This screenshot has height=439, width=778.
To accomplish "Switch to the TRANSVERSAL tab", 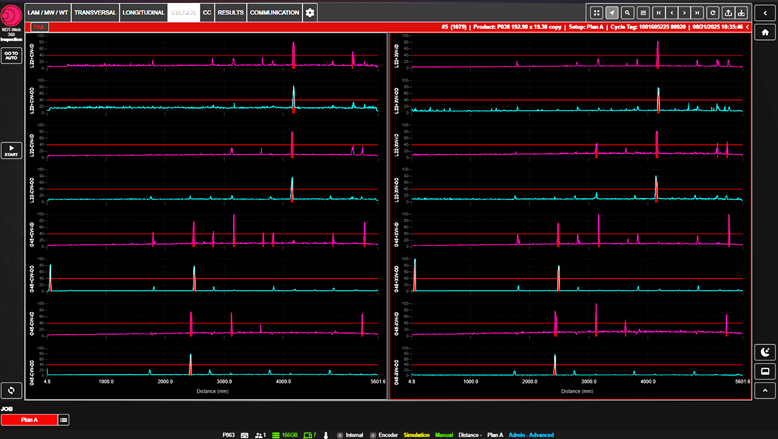I will click(x=95, y=12).
